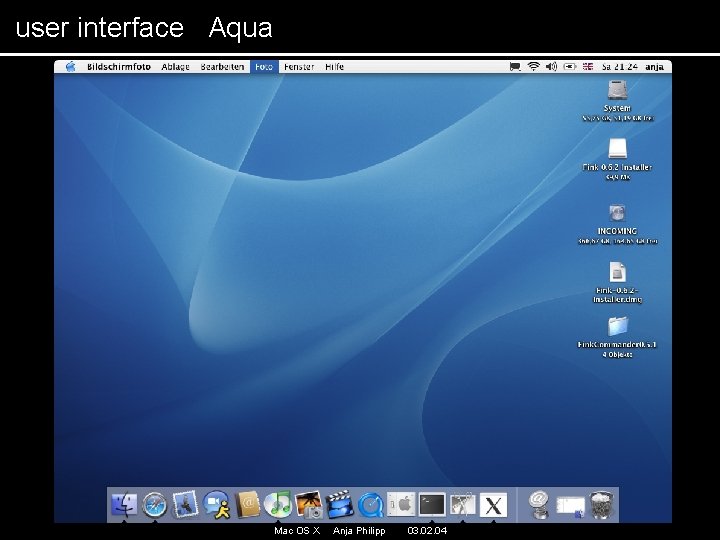Viewport: 720px width, 540px height.
Task: Open the Apple menu
Action: pyautogui.click(x=71, y=67)
